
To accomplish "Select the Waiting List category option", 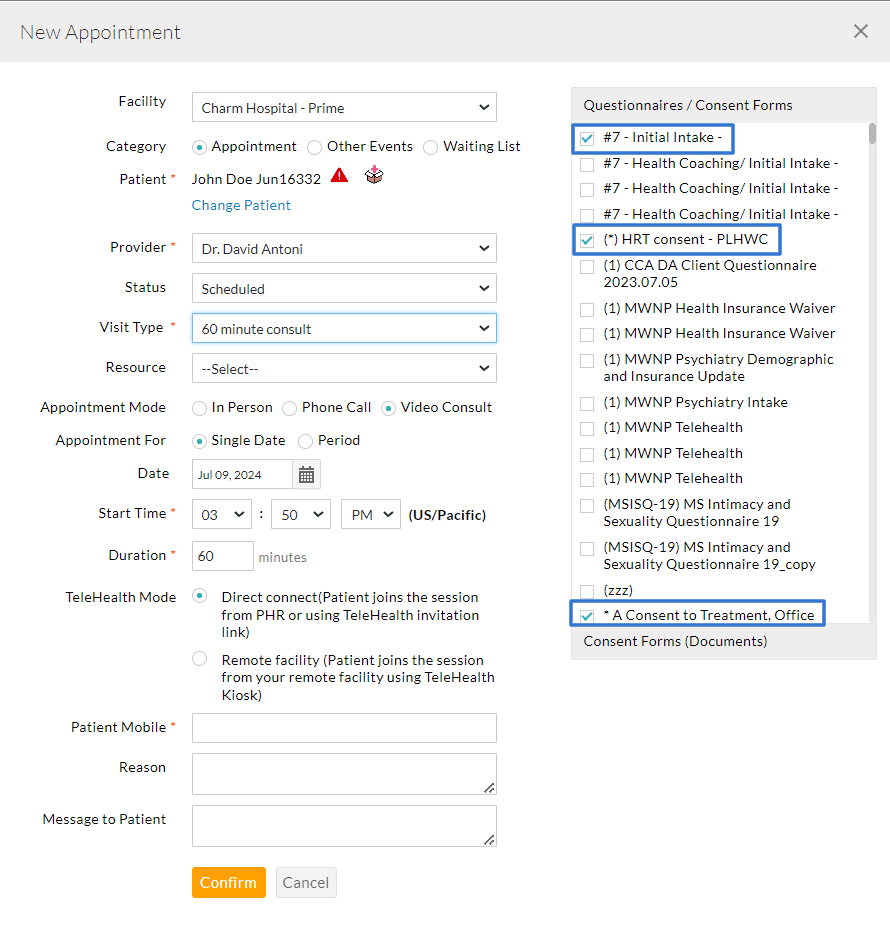I will pos(431,147).
